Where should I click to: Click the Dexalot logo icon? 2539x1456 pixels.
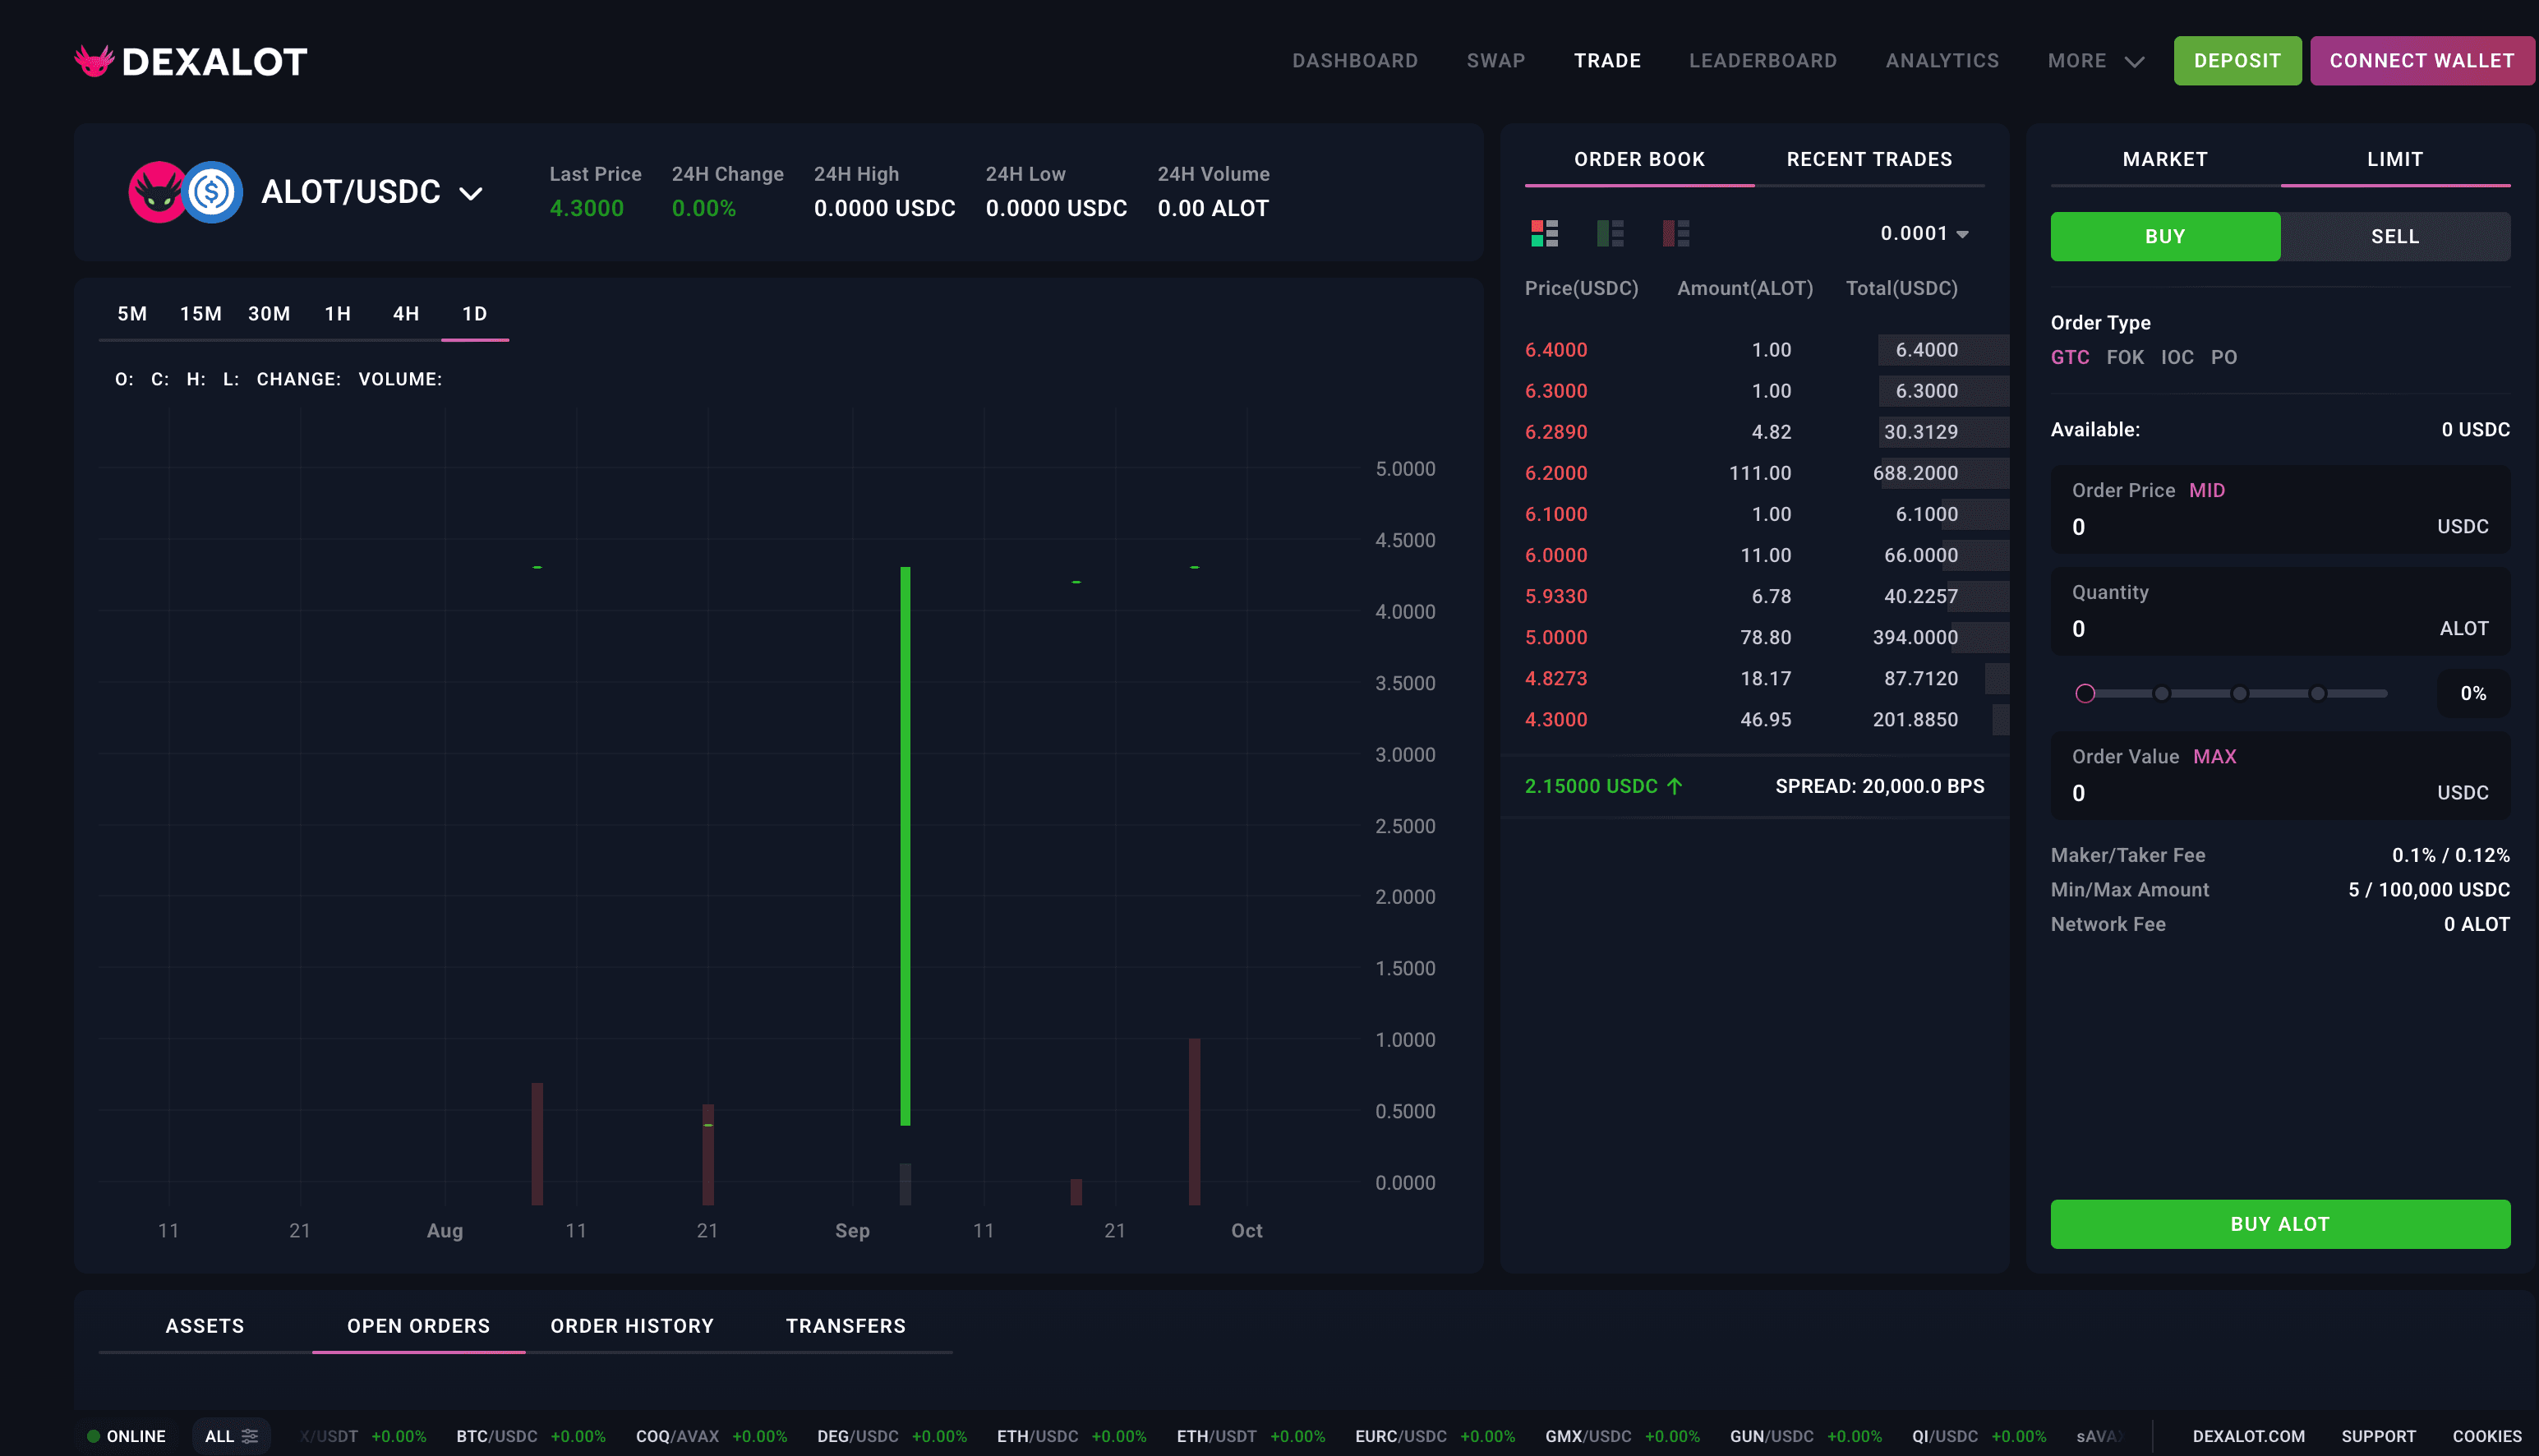(94, 61)
